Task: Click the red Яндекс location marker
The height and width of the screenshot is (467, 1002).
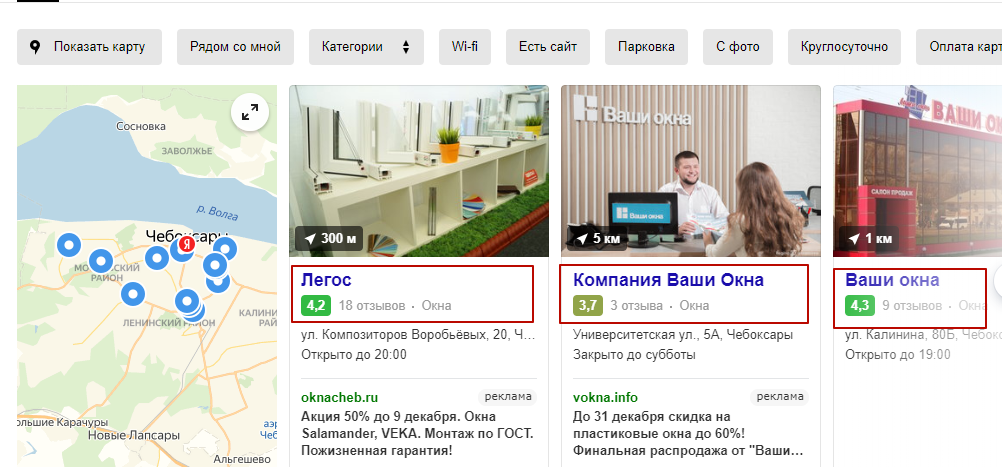Action: 186,244
